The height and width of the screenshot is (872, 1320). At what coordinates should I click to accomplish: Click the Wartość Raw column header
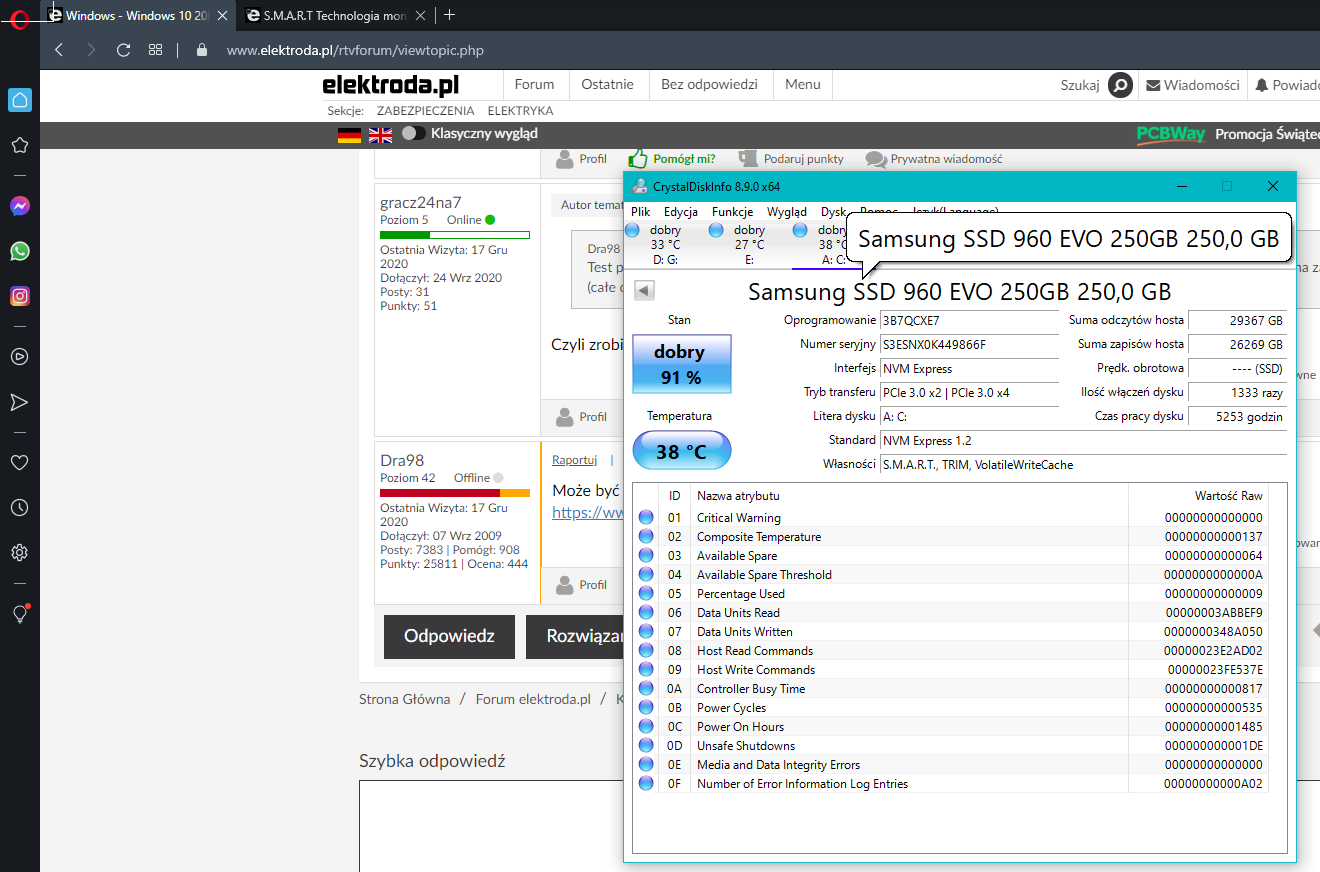[x=1198, y=495]
